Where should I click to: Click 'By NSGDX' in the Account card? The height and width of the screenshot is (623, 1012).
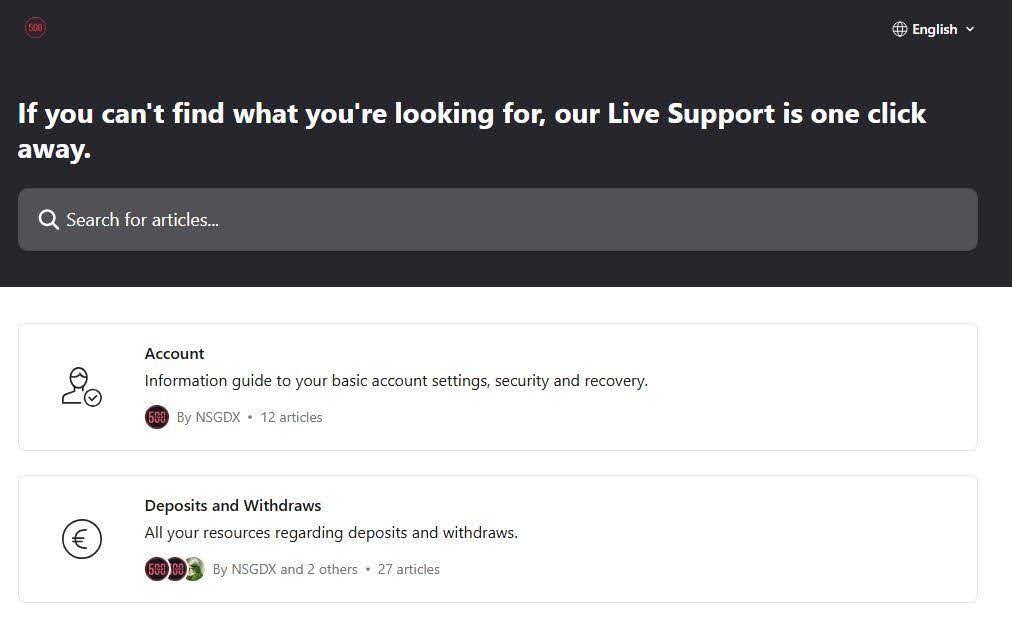click(x=208, y=417)
